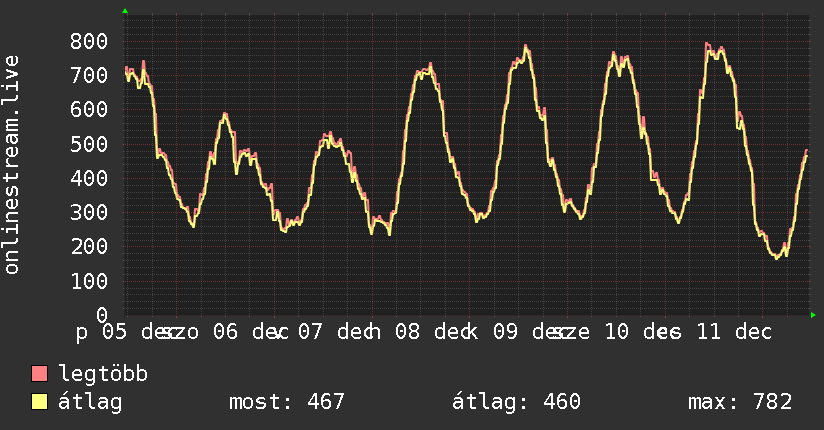The image size is (824, 430).
Task: Click the highest peak near 09 dec
Action: pos(526,46)
